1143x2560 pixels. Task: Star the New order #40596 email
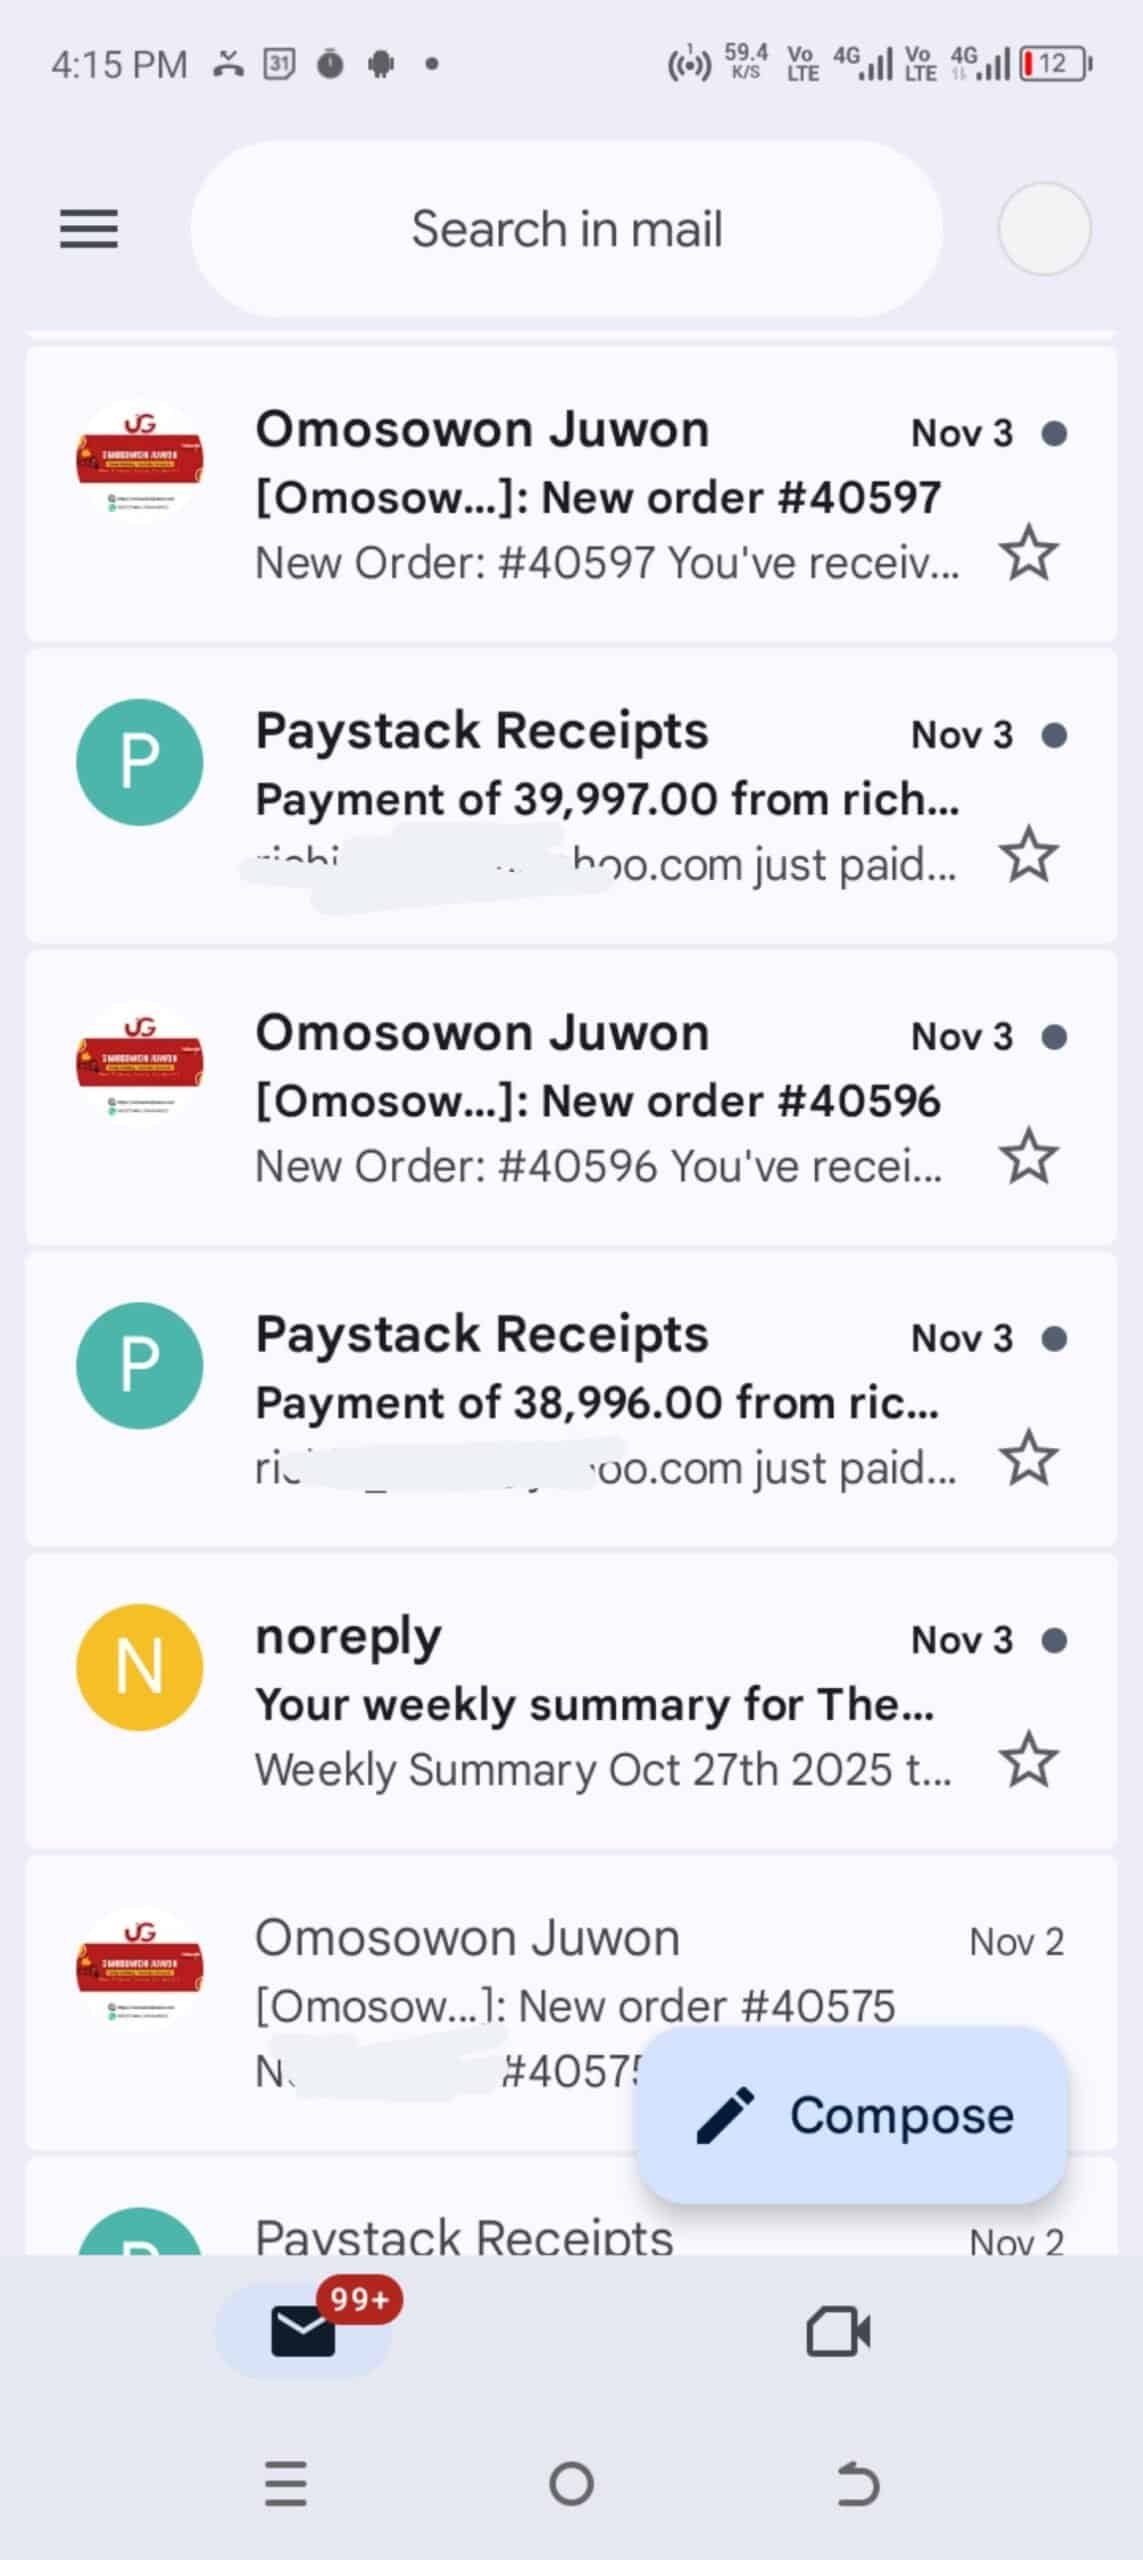(x=1029, y=1157)
